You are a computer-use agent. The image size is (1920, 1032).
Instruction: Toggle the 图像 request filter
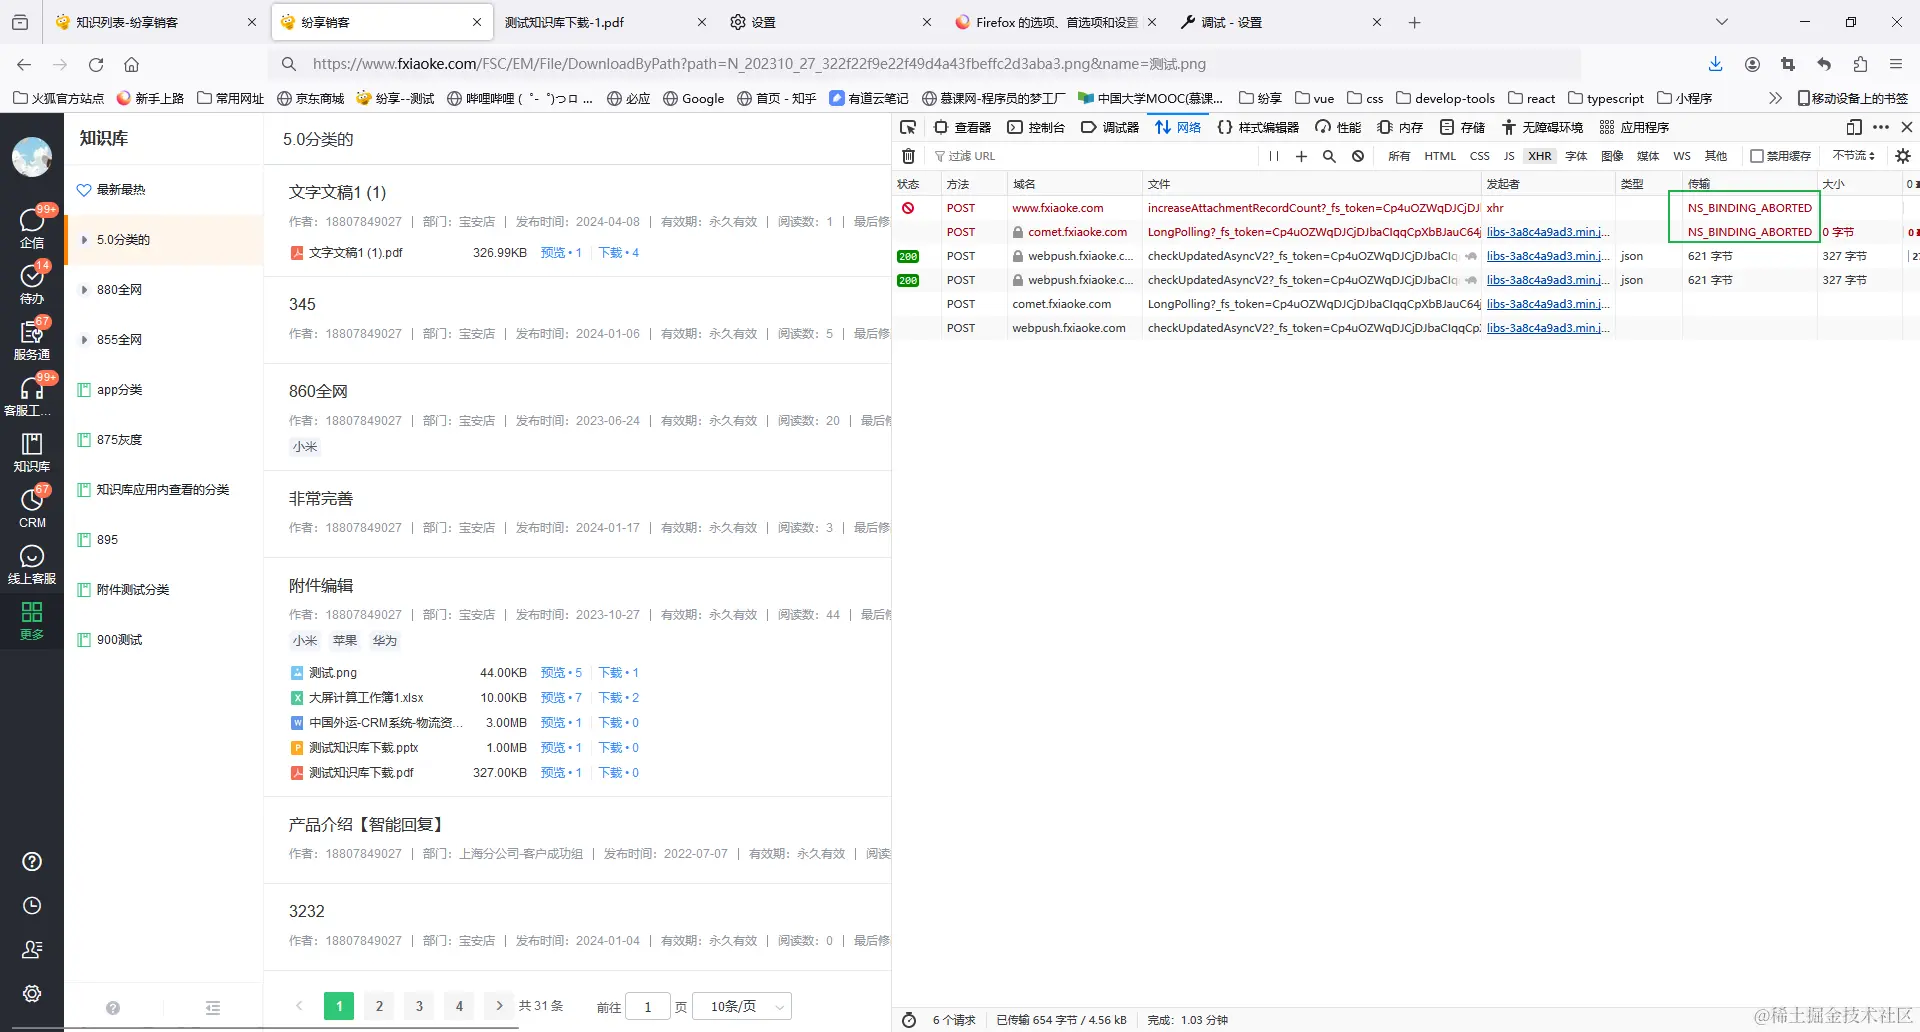point(1612,156)
